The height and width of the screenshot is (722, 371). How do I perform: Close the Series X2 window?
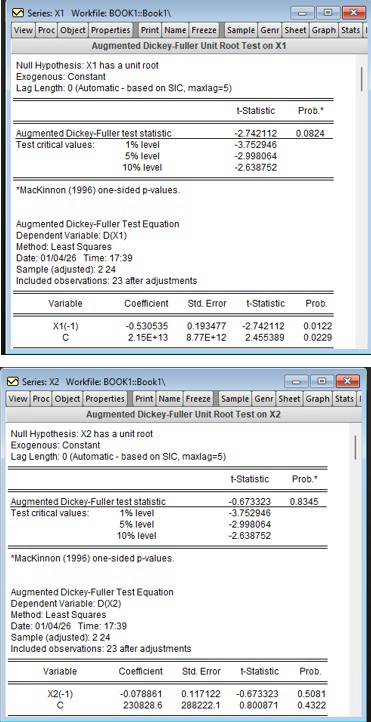point(348,381)
